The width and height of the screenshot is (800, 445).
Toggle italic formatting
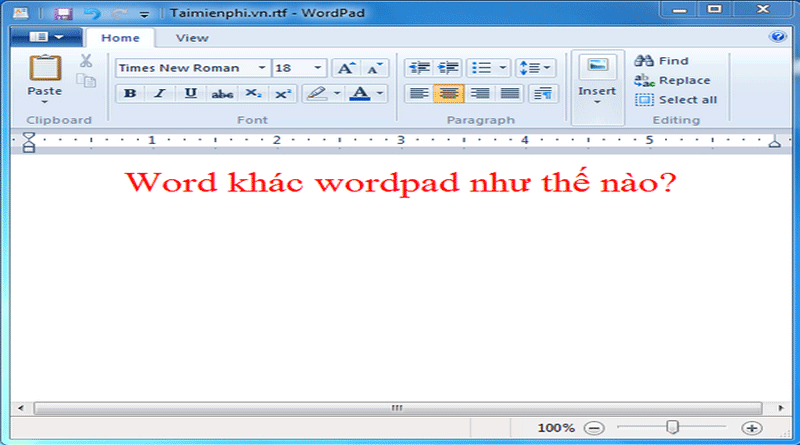pos(160,93)
